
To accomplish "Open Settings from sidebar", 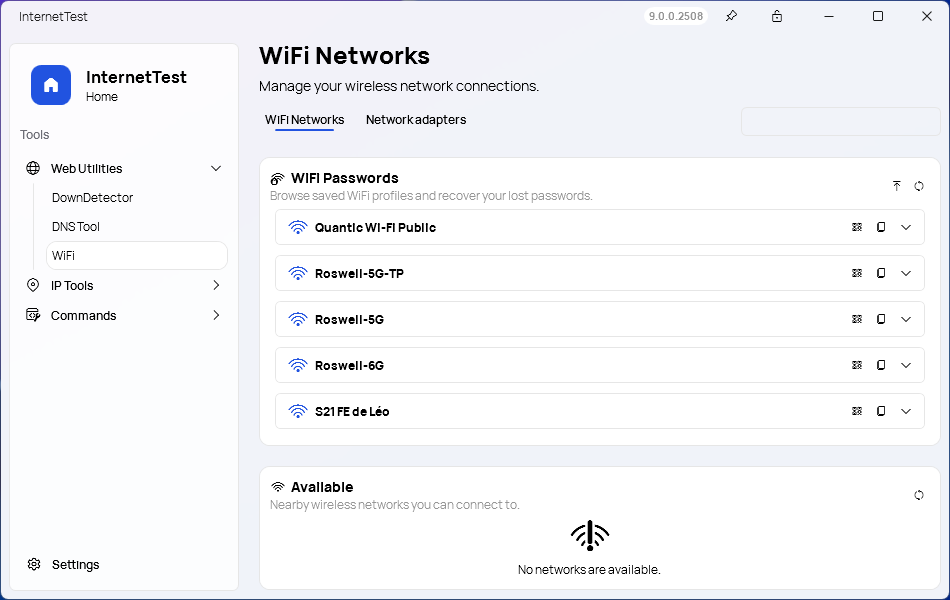I will [75, 564].
